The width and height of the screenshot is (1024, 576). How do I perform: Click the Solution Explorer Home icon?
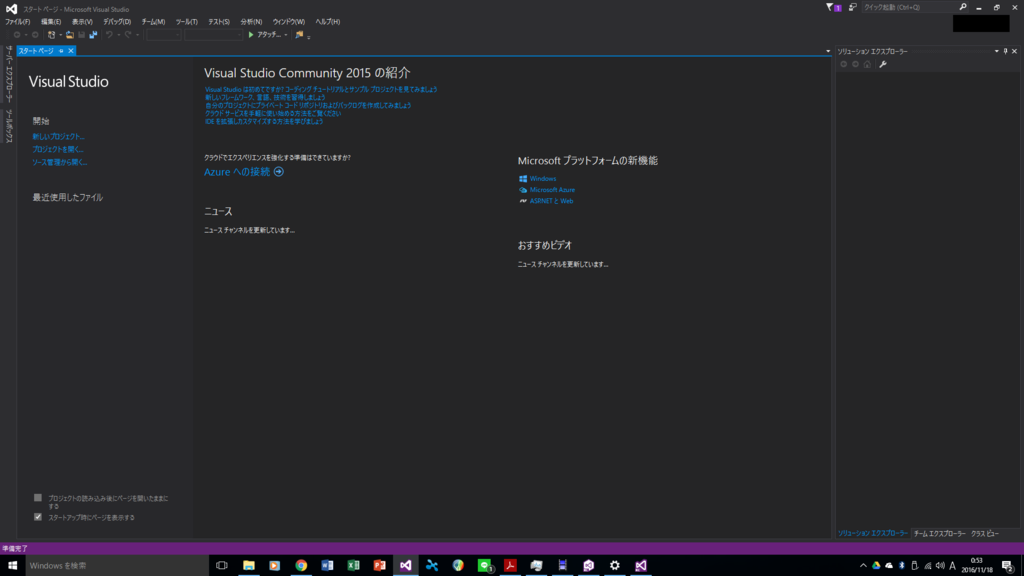[x=867, y=64]
